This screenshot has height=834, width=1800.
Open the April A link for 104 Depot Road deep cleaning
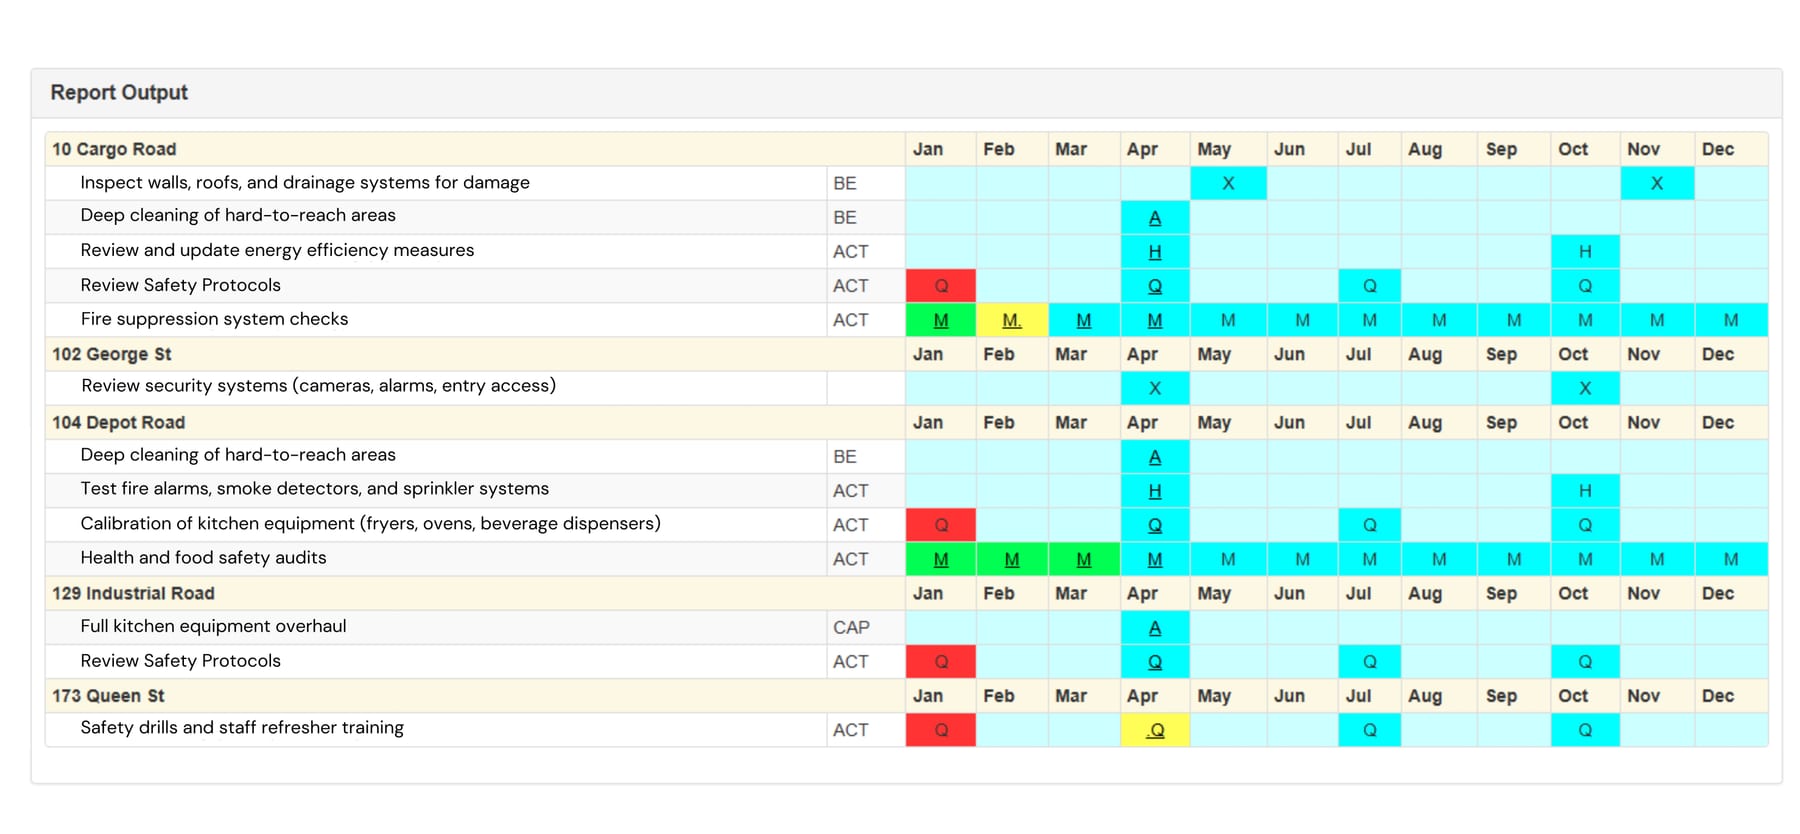(1155, 457)
